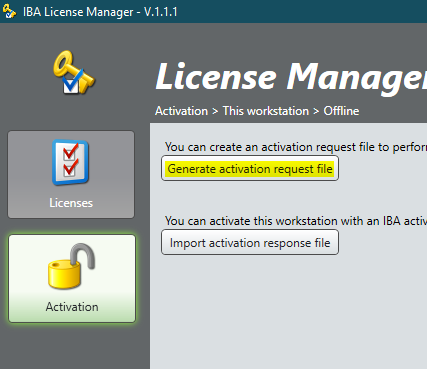Click Generate activation request file button
This screenshot has width=427, height=369.
click(x=250, y=169)
